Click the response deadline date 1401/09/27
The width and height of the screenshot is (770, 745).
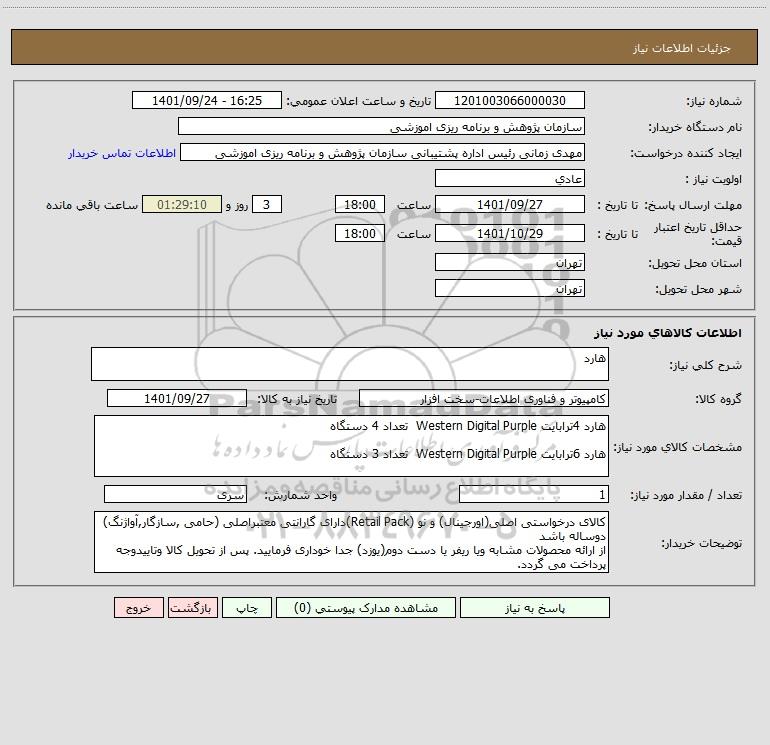[x=510, y=205]
